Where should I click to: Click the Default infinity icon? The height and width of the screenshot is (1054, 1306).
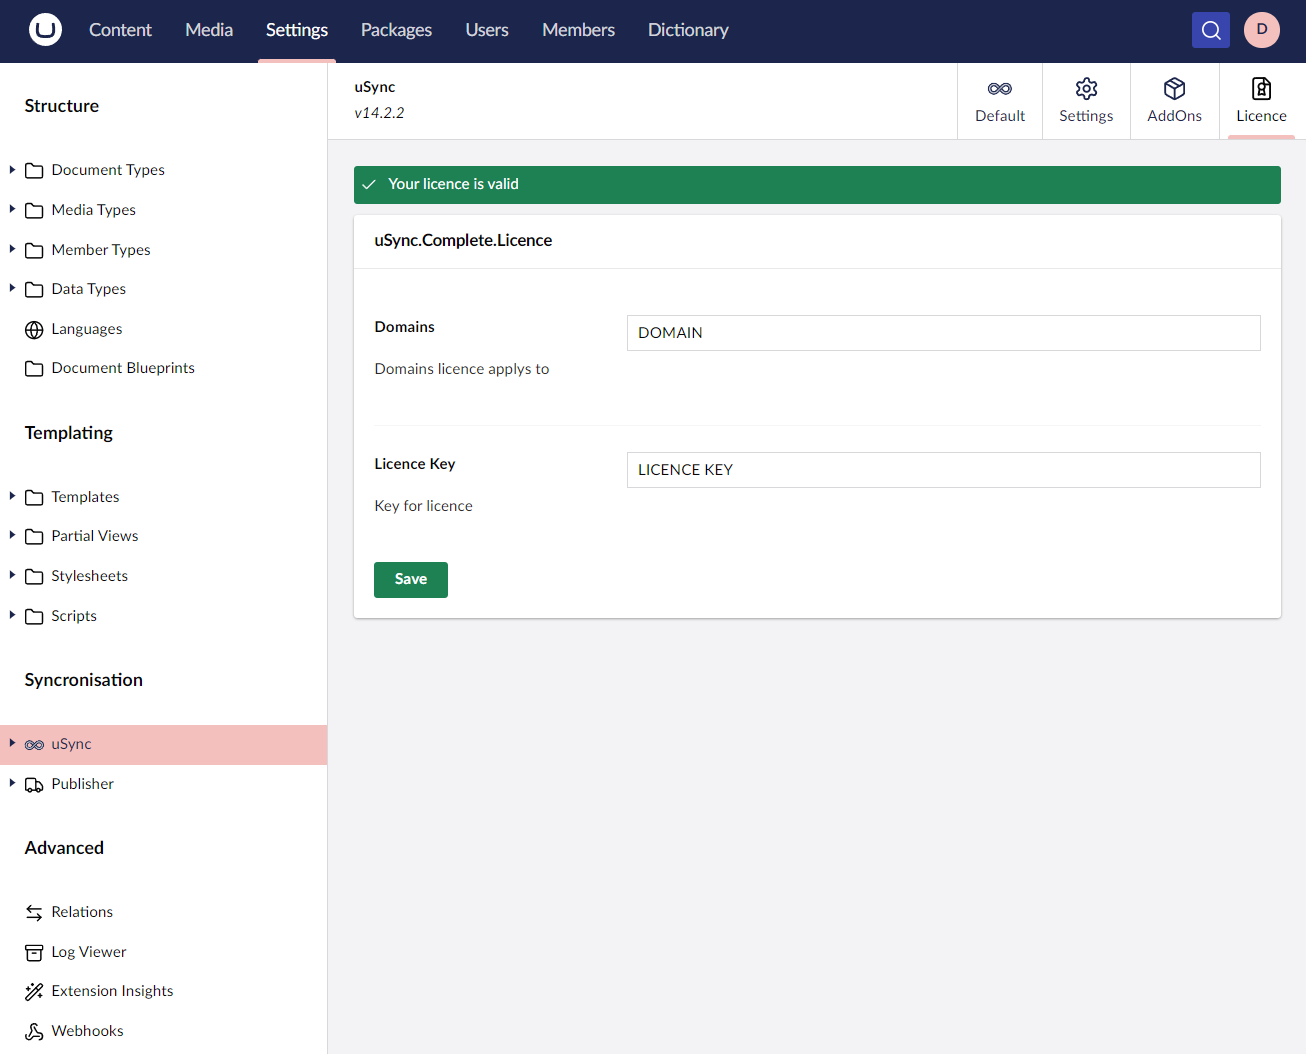click(x=1000, y=89)
